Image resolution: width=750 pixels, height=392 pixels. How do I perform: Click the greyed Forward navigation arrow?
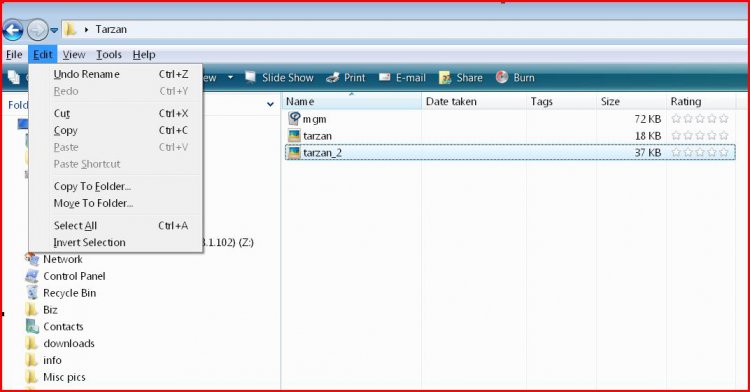[37, 31]
